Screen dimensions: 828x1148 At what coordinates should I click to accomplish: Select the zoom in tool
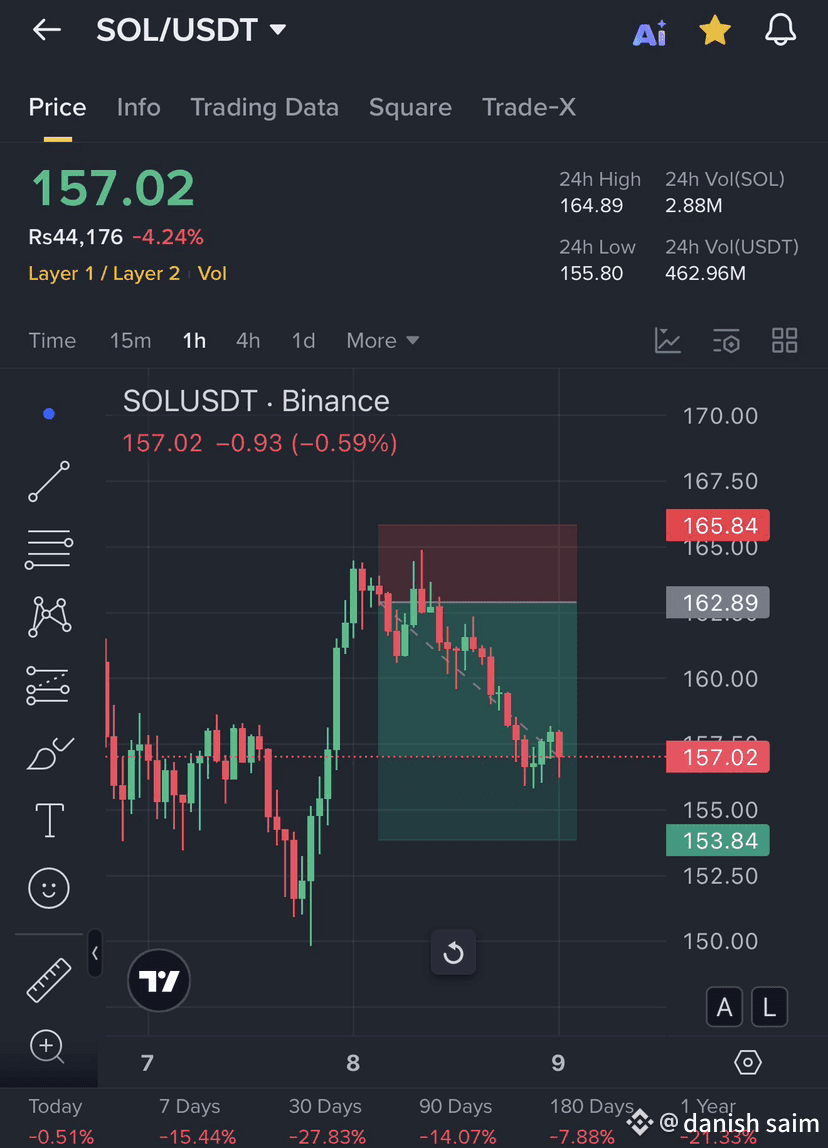pyautogui.click(x=48, y=1046)
